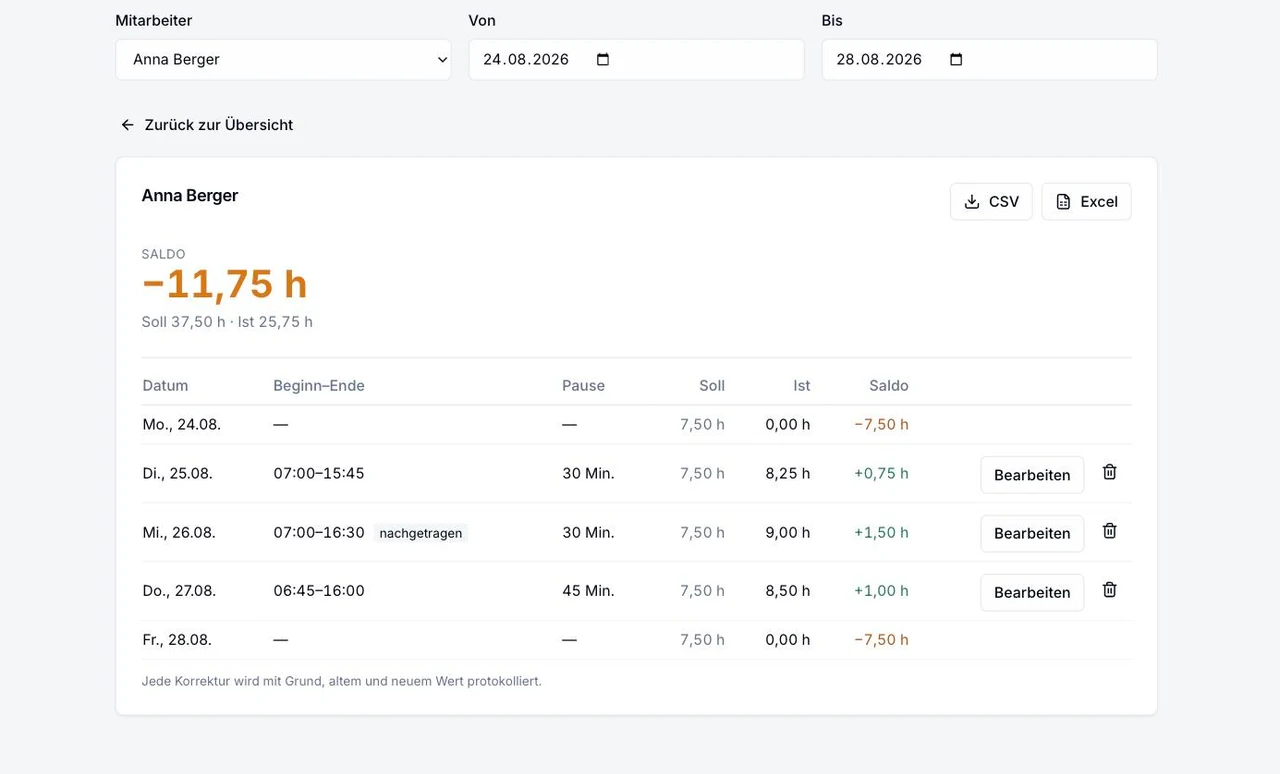Click the time range 06:45–16:00

tap(319, 591)
